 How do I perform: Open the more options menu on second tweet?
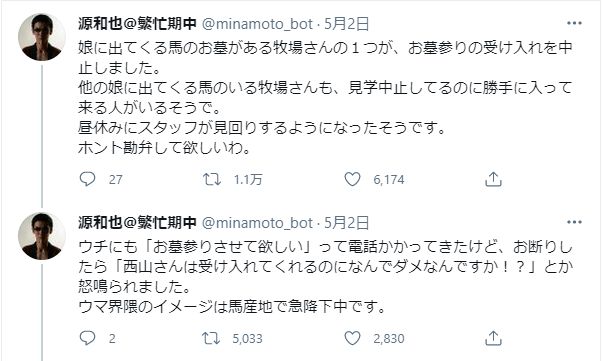click(574, 222)
